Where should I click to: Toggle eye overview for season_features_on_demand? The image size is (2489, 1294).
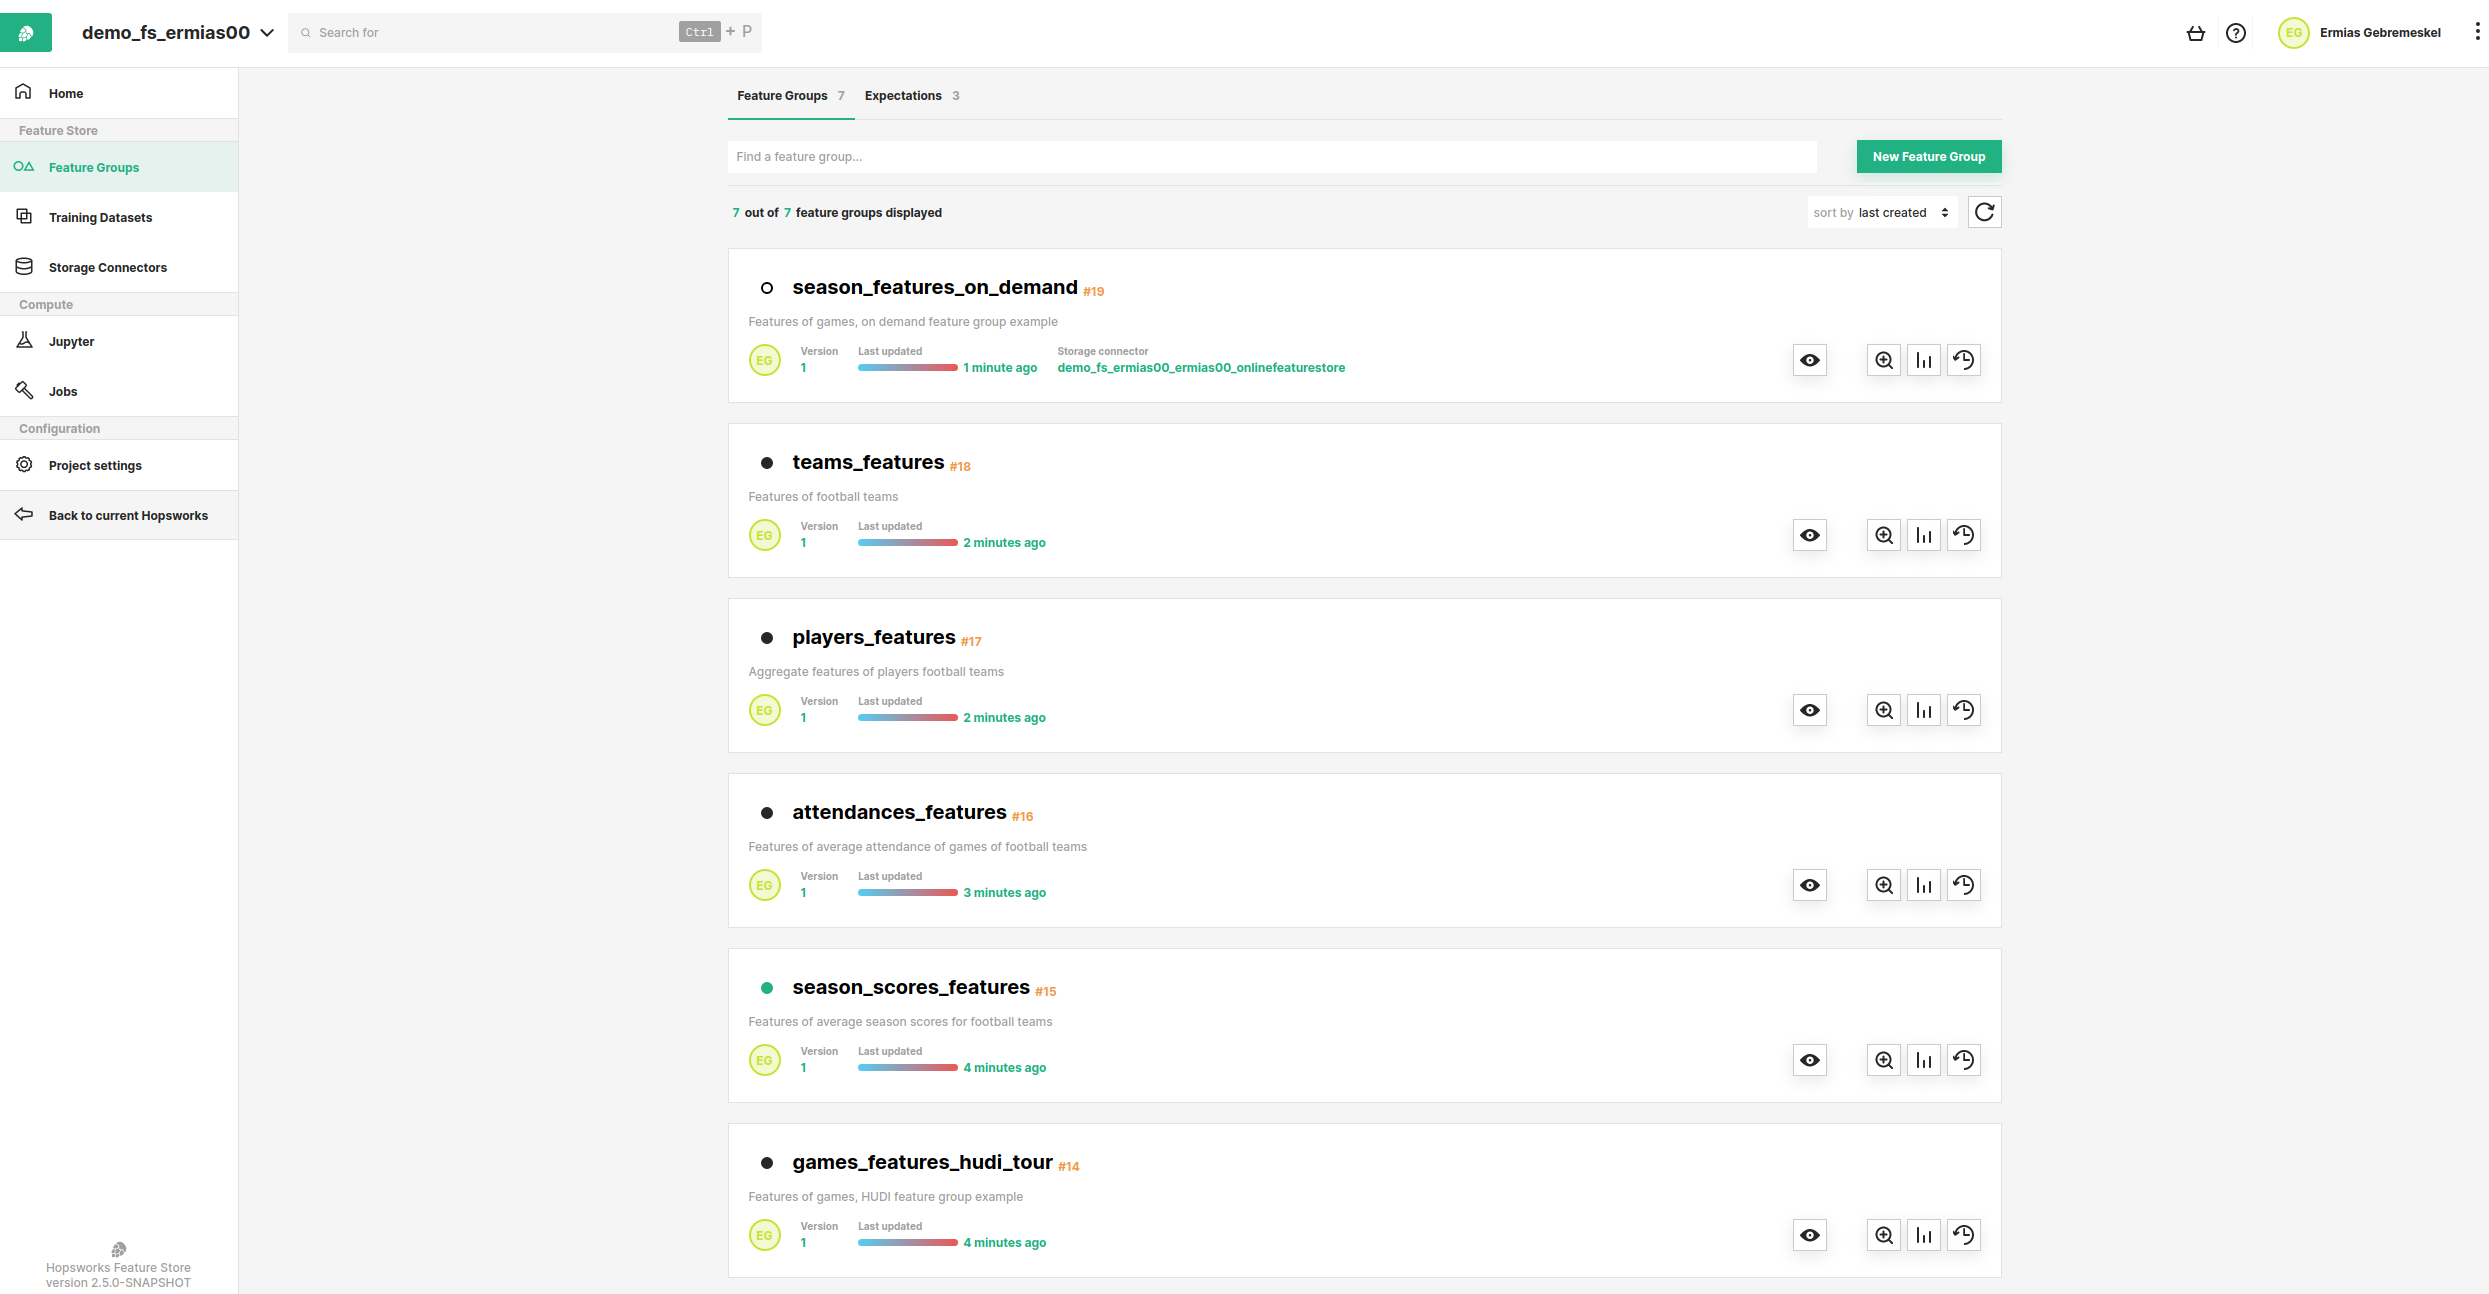coord(1809,360)
